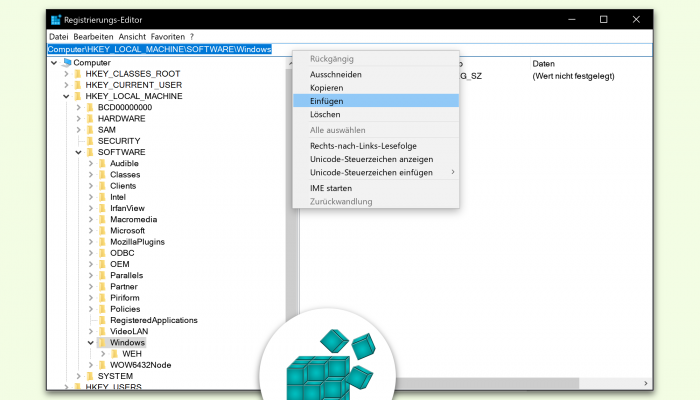
Task: Click folder icon of HKEY_CURRENT_USER
Action: coord(78,85)
